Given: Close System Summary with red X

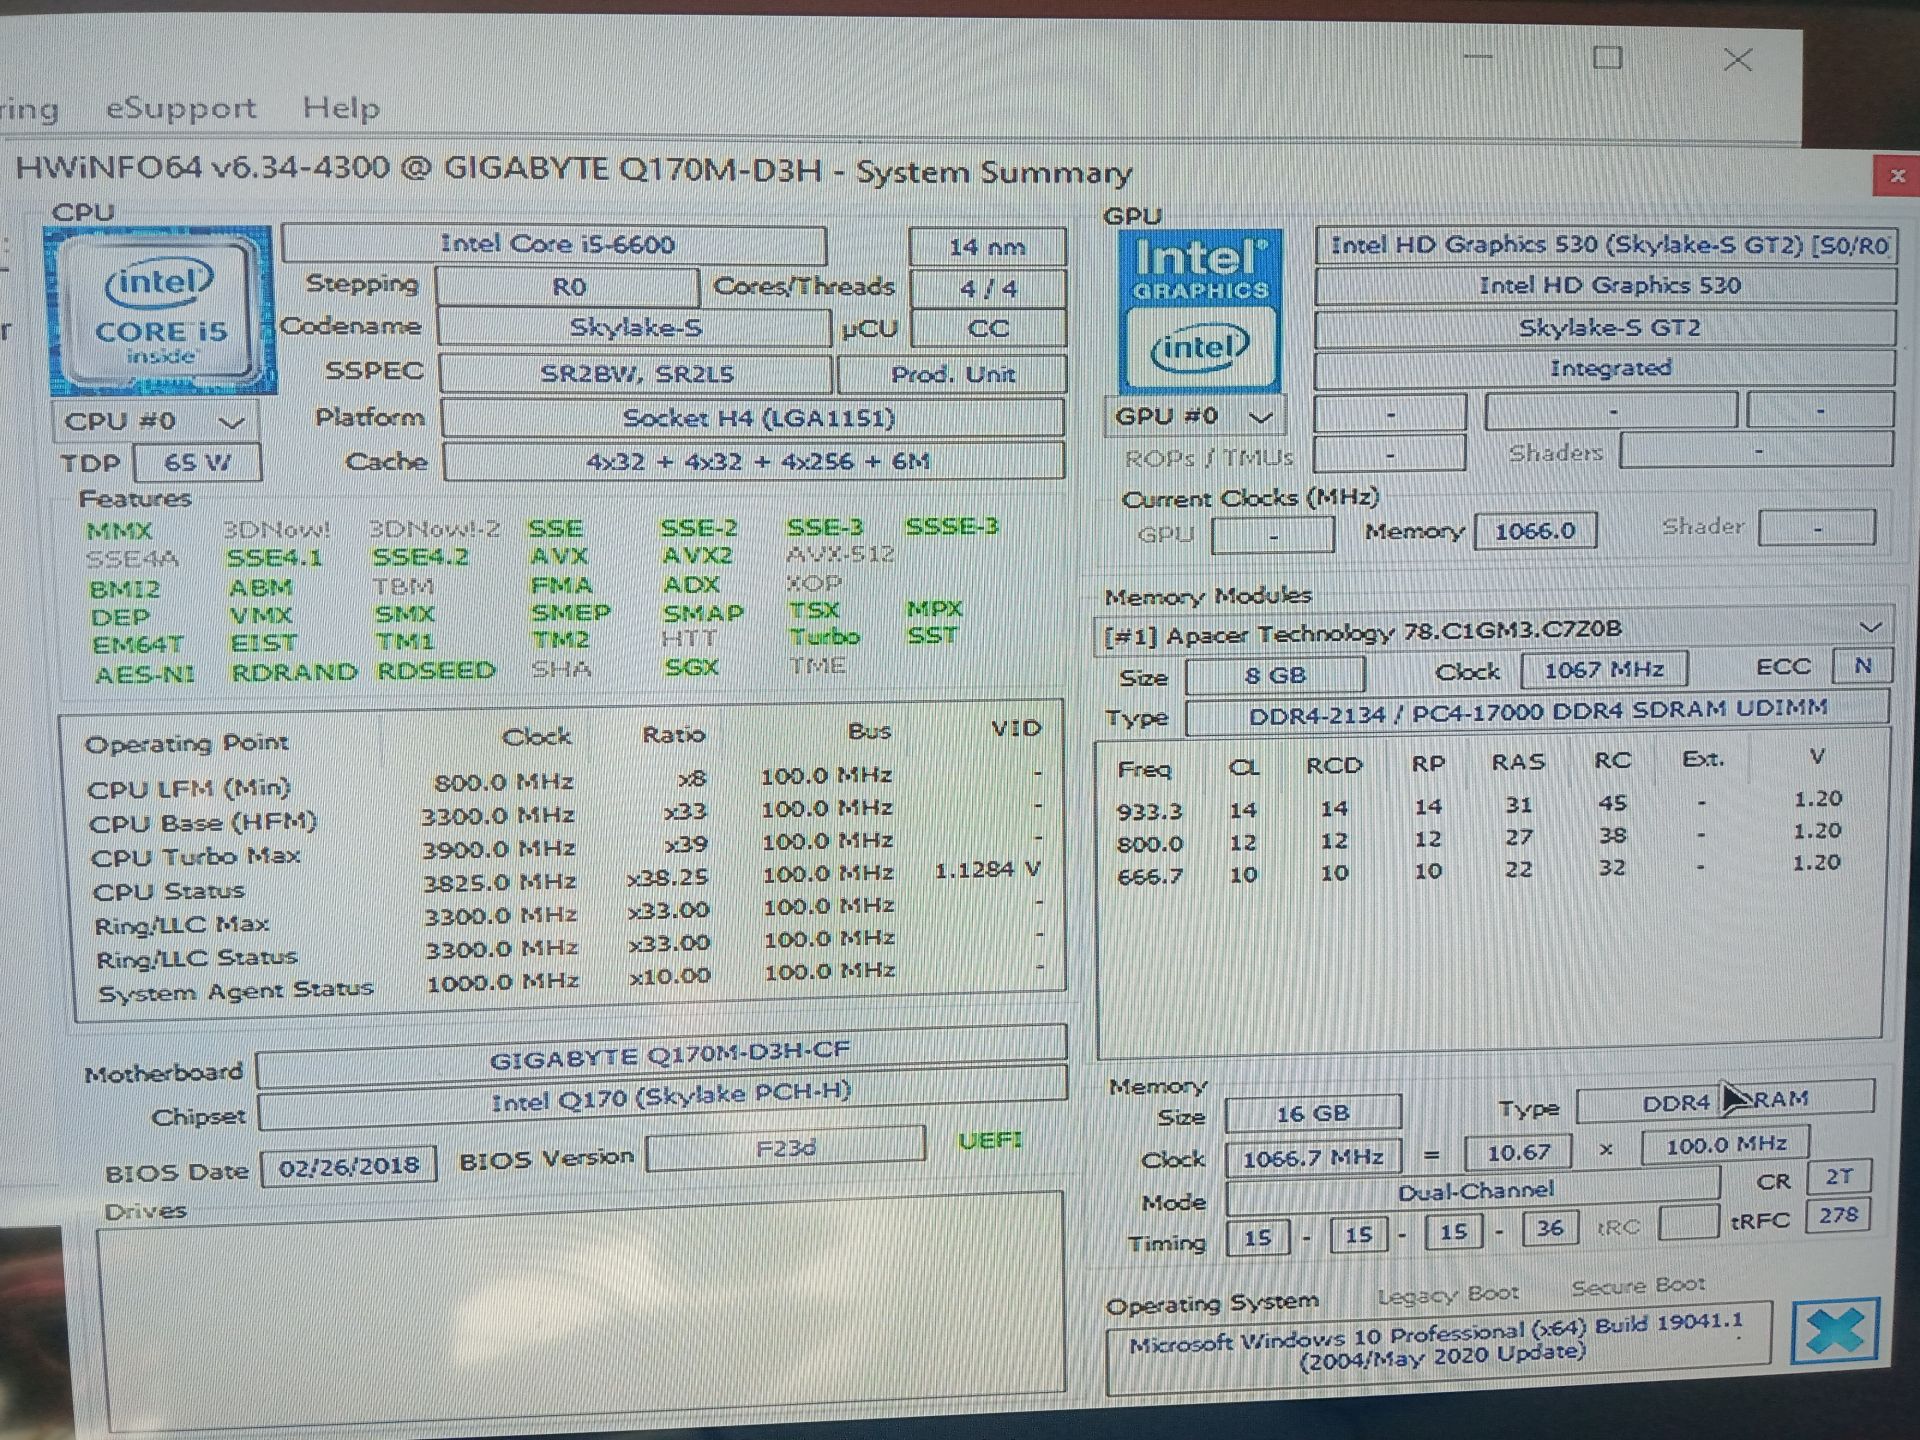Looking at the screenshot, I should click(1897, 176).
